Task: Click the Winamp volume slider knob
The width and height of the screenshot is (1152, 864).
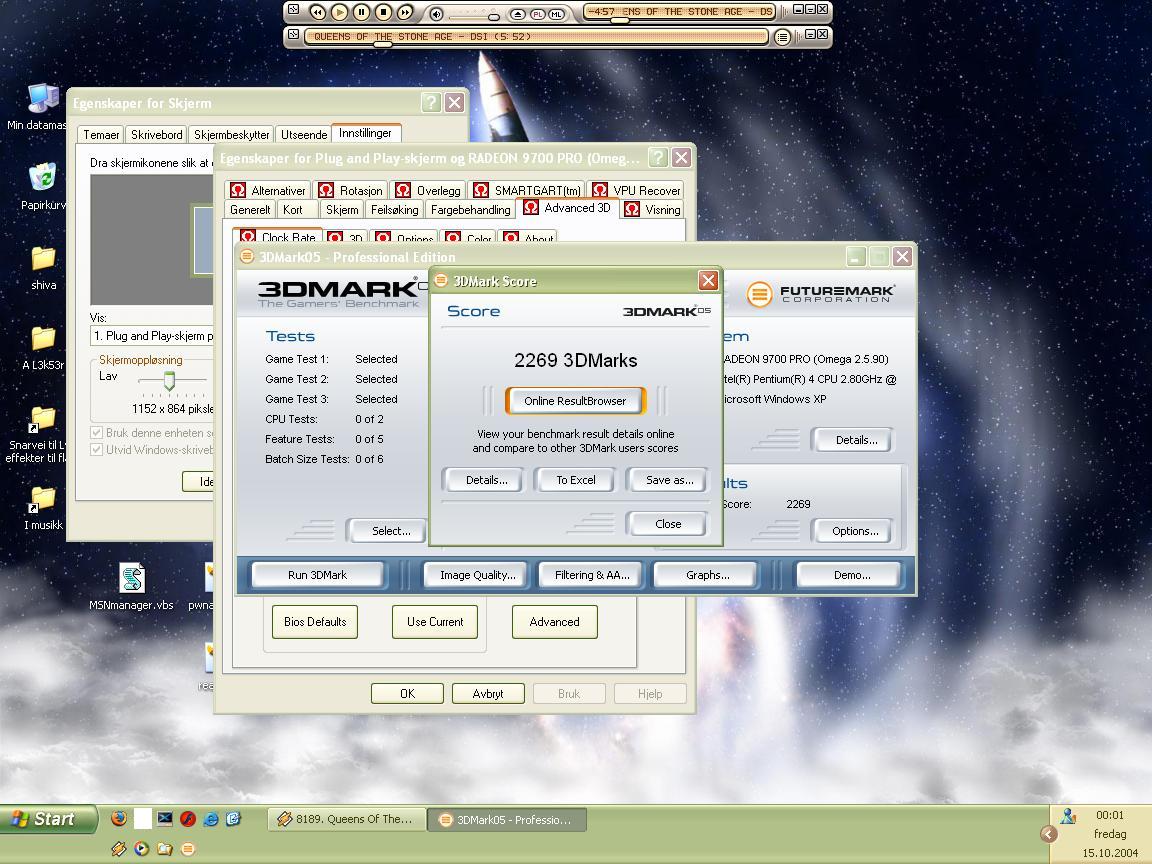Action: click(x=494, y=16)
